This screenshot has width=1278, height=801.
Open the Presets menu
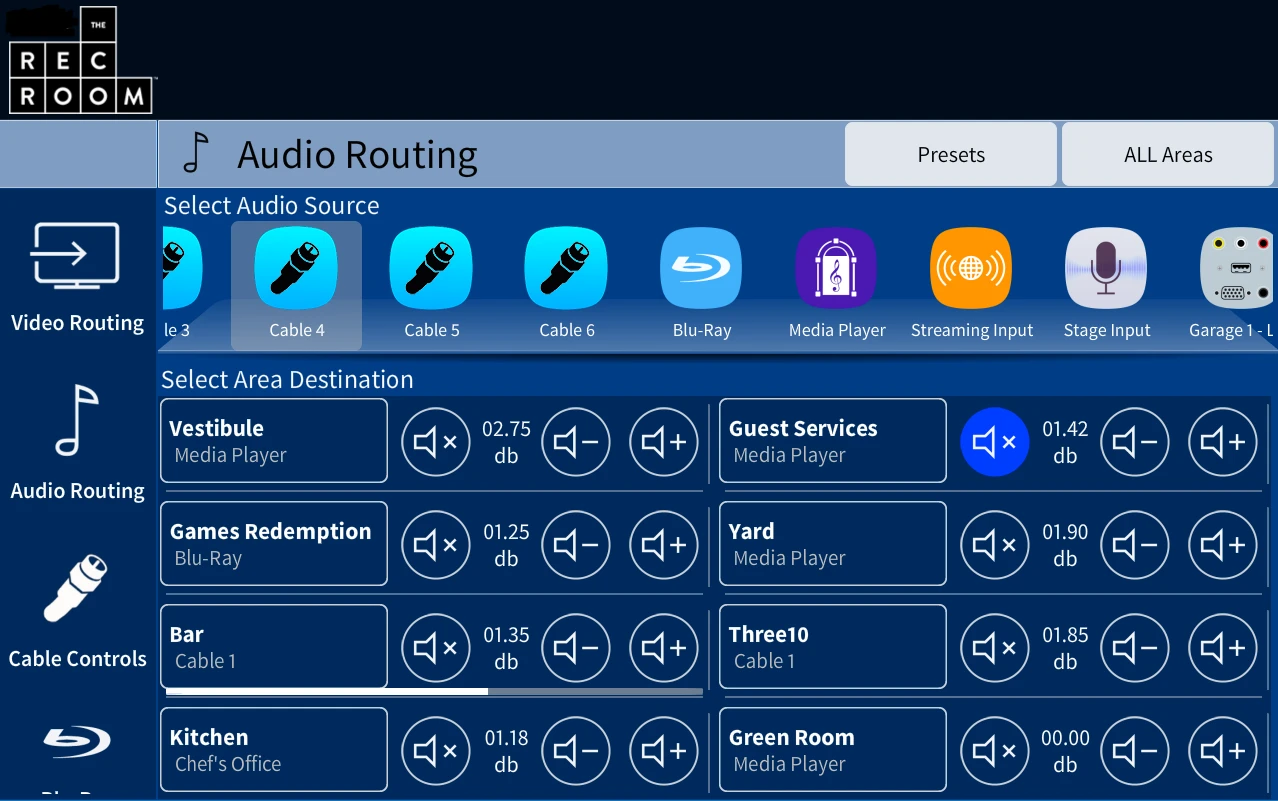tap(950, 155)
